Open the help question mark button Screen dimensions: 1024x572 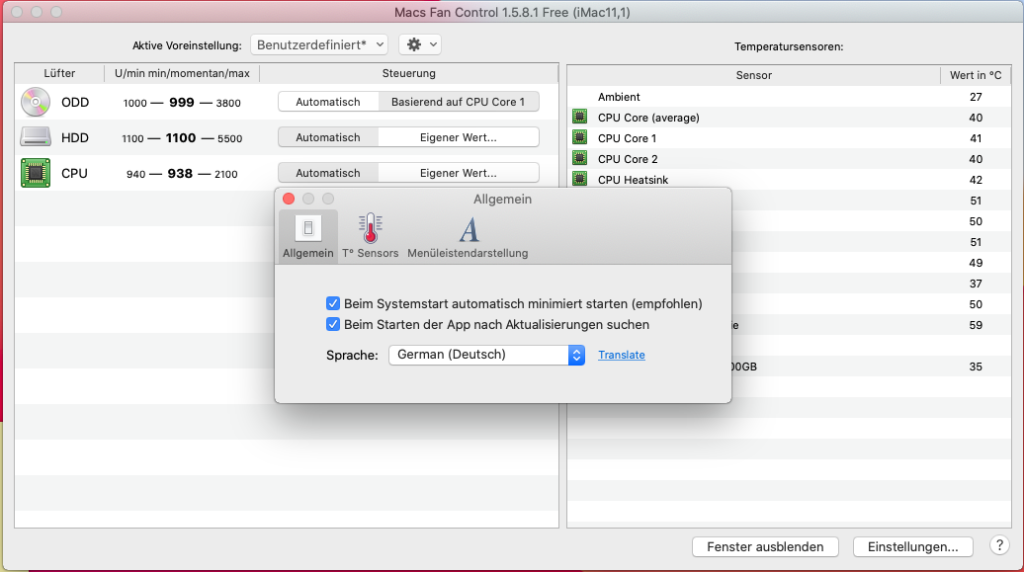[999, 545]
